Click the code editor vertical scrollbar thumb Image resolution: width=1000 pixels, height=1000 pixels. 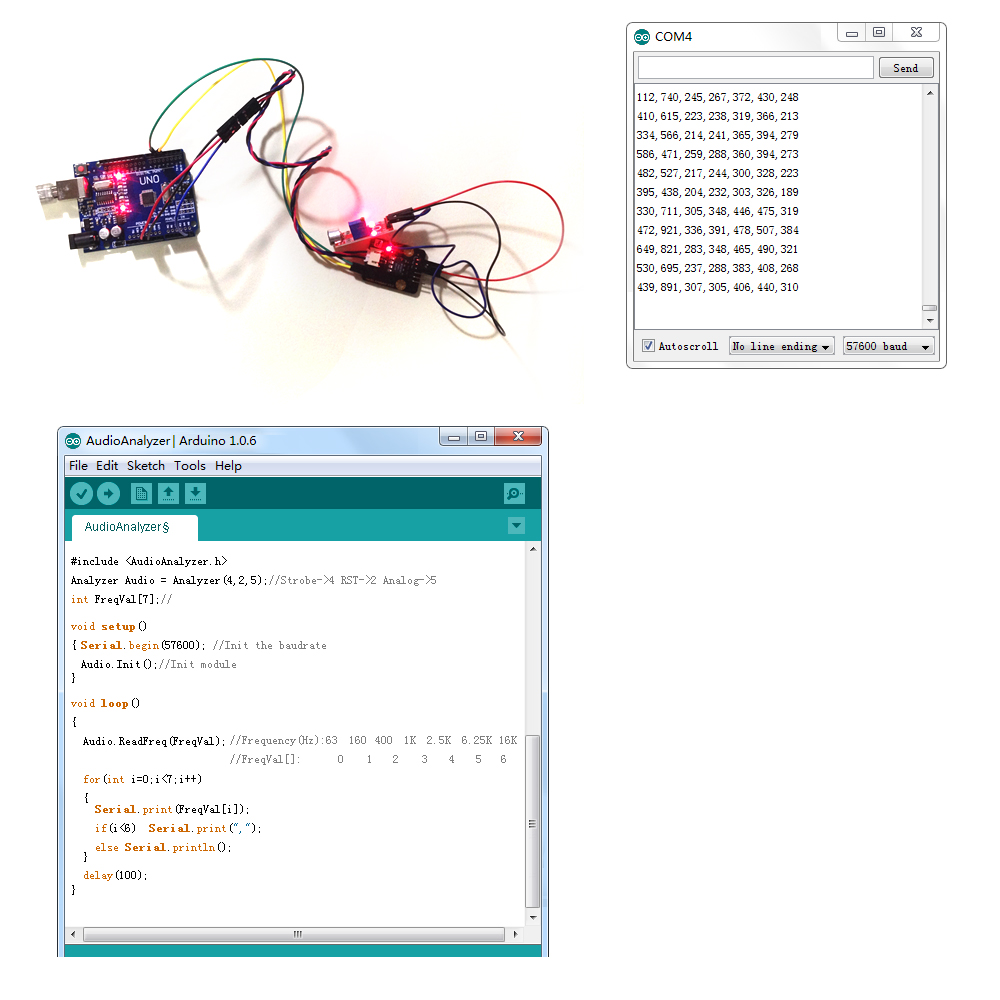[x=533, y=821]
